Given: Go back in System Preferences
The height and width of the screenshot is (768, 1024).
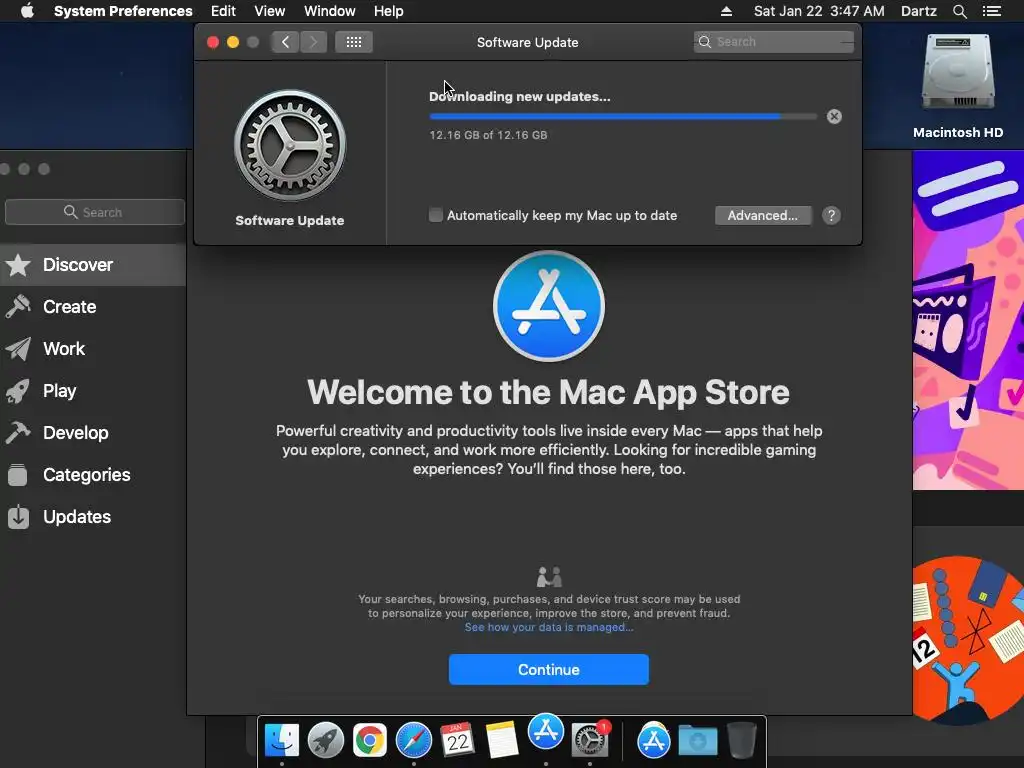Looking at the screenshot, I should point(285,42).
